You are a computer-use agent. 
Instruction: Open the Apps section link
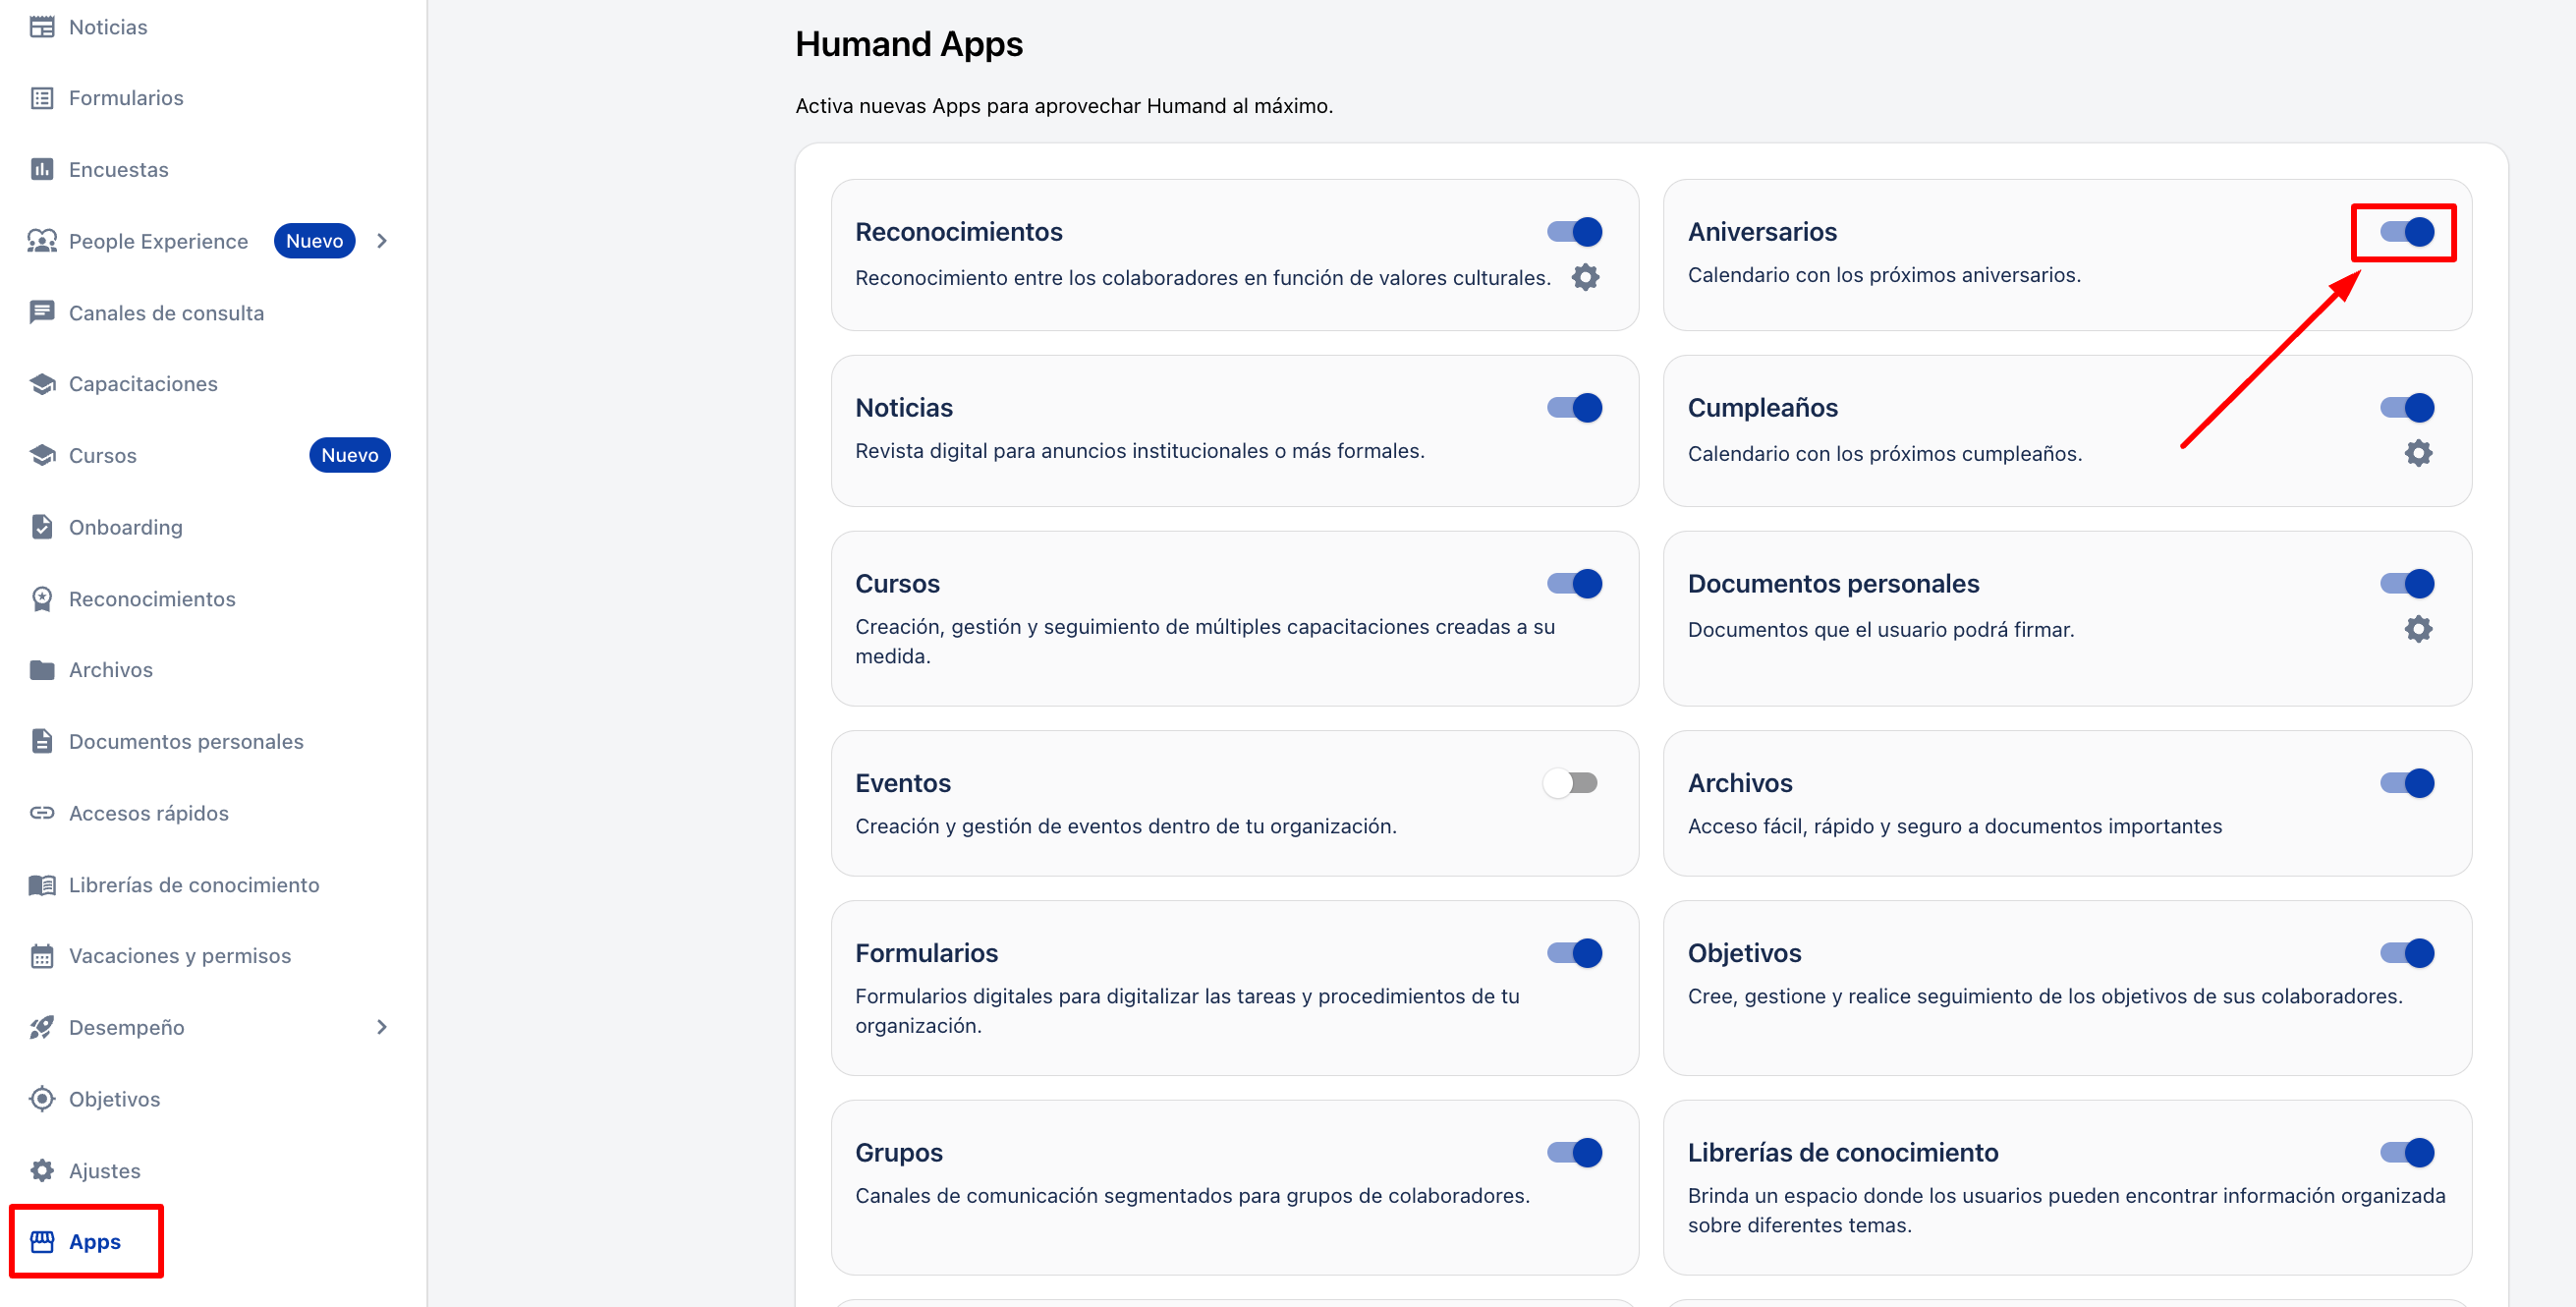(94, 1241)
